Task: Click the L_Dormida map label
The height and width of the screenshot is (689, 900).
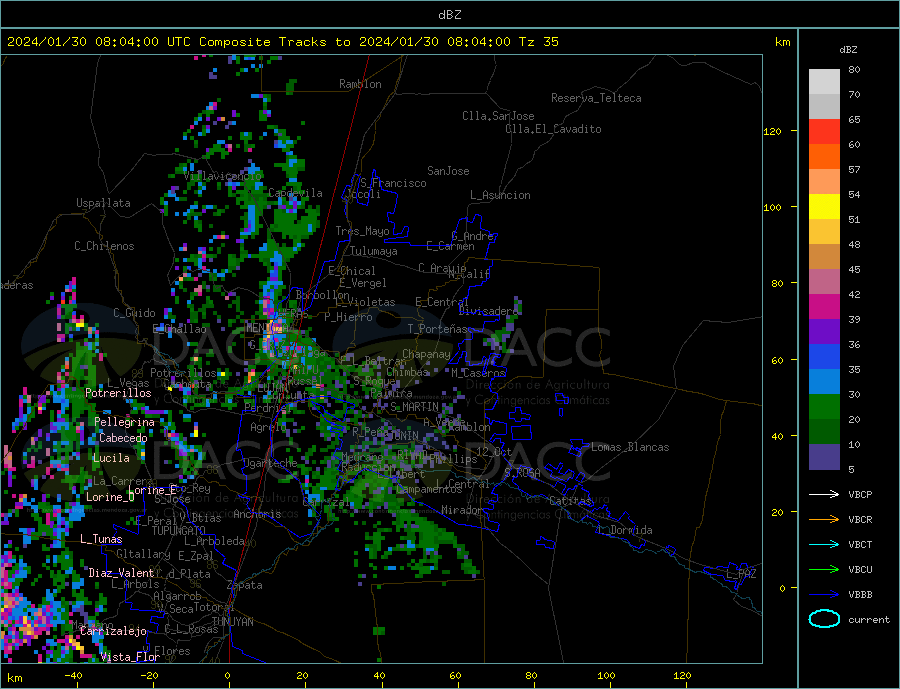Action: point(627,531)
